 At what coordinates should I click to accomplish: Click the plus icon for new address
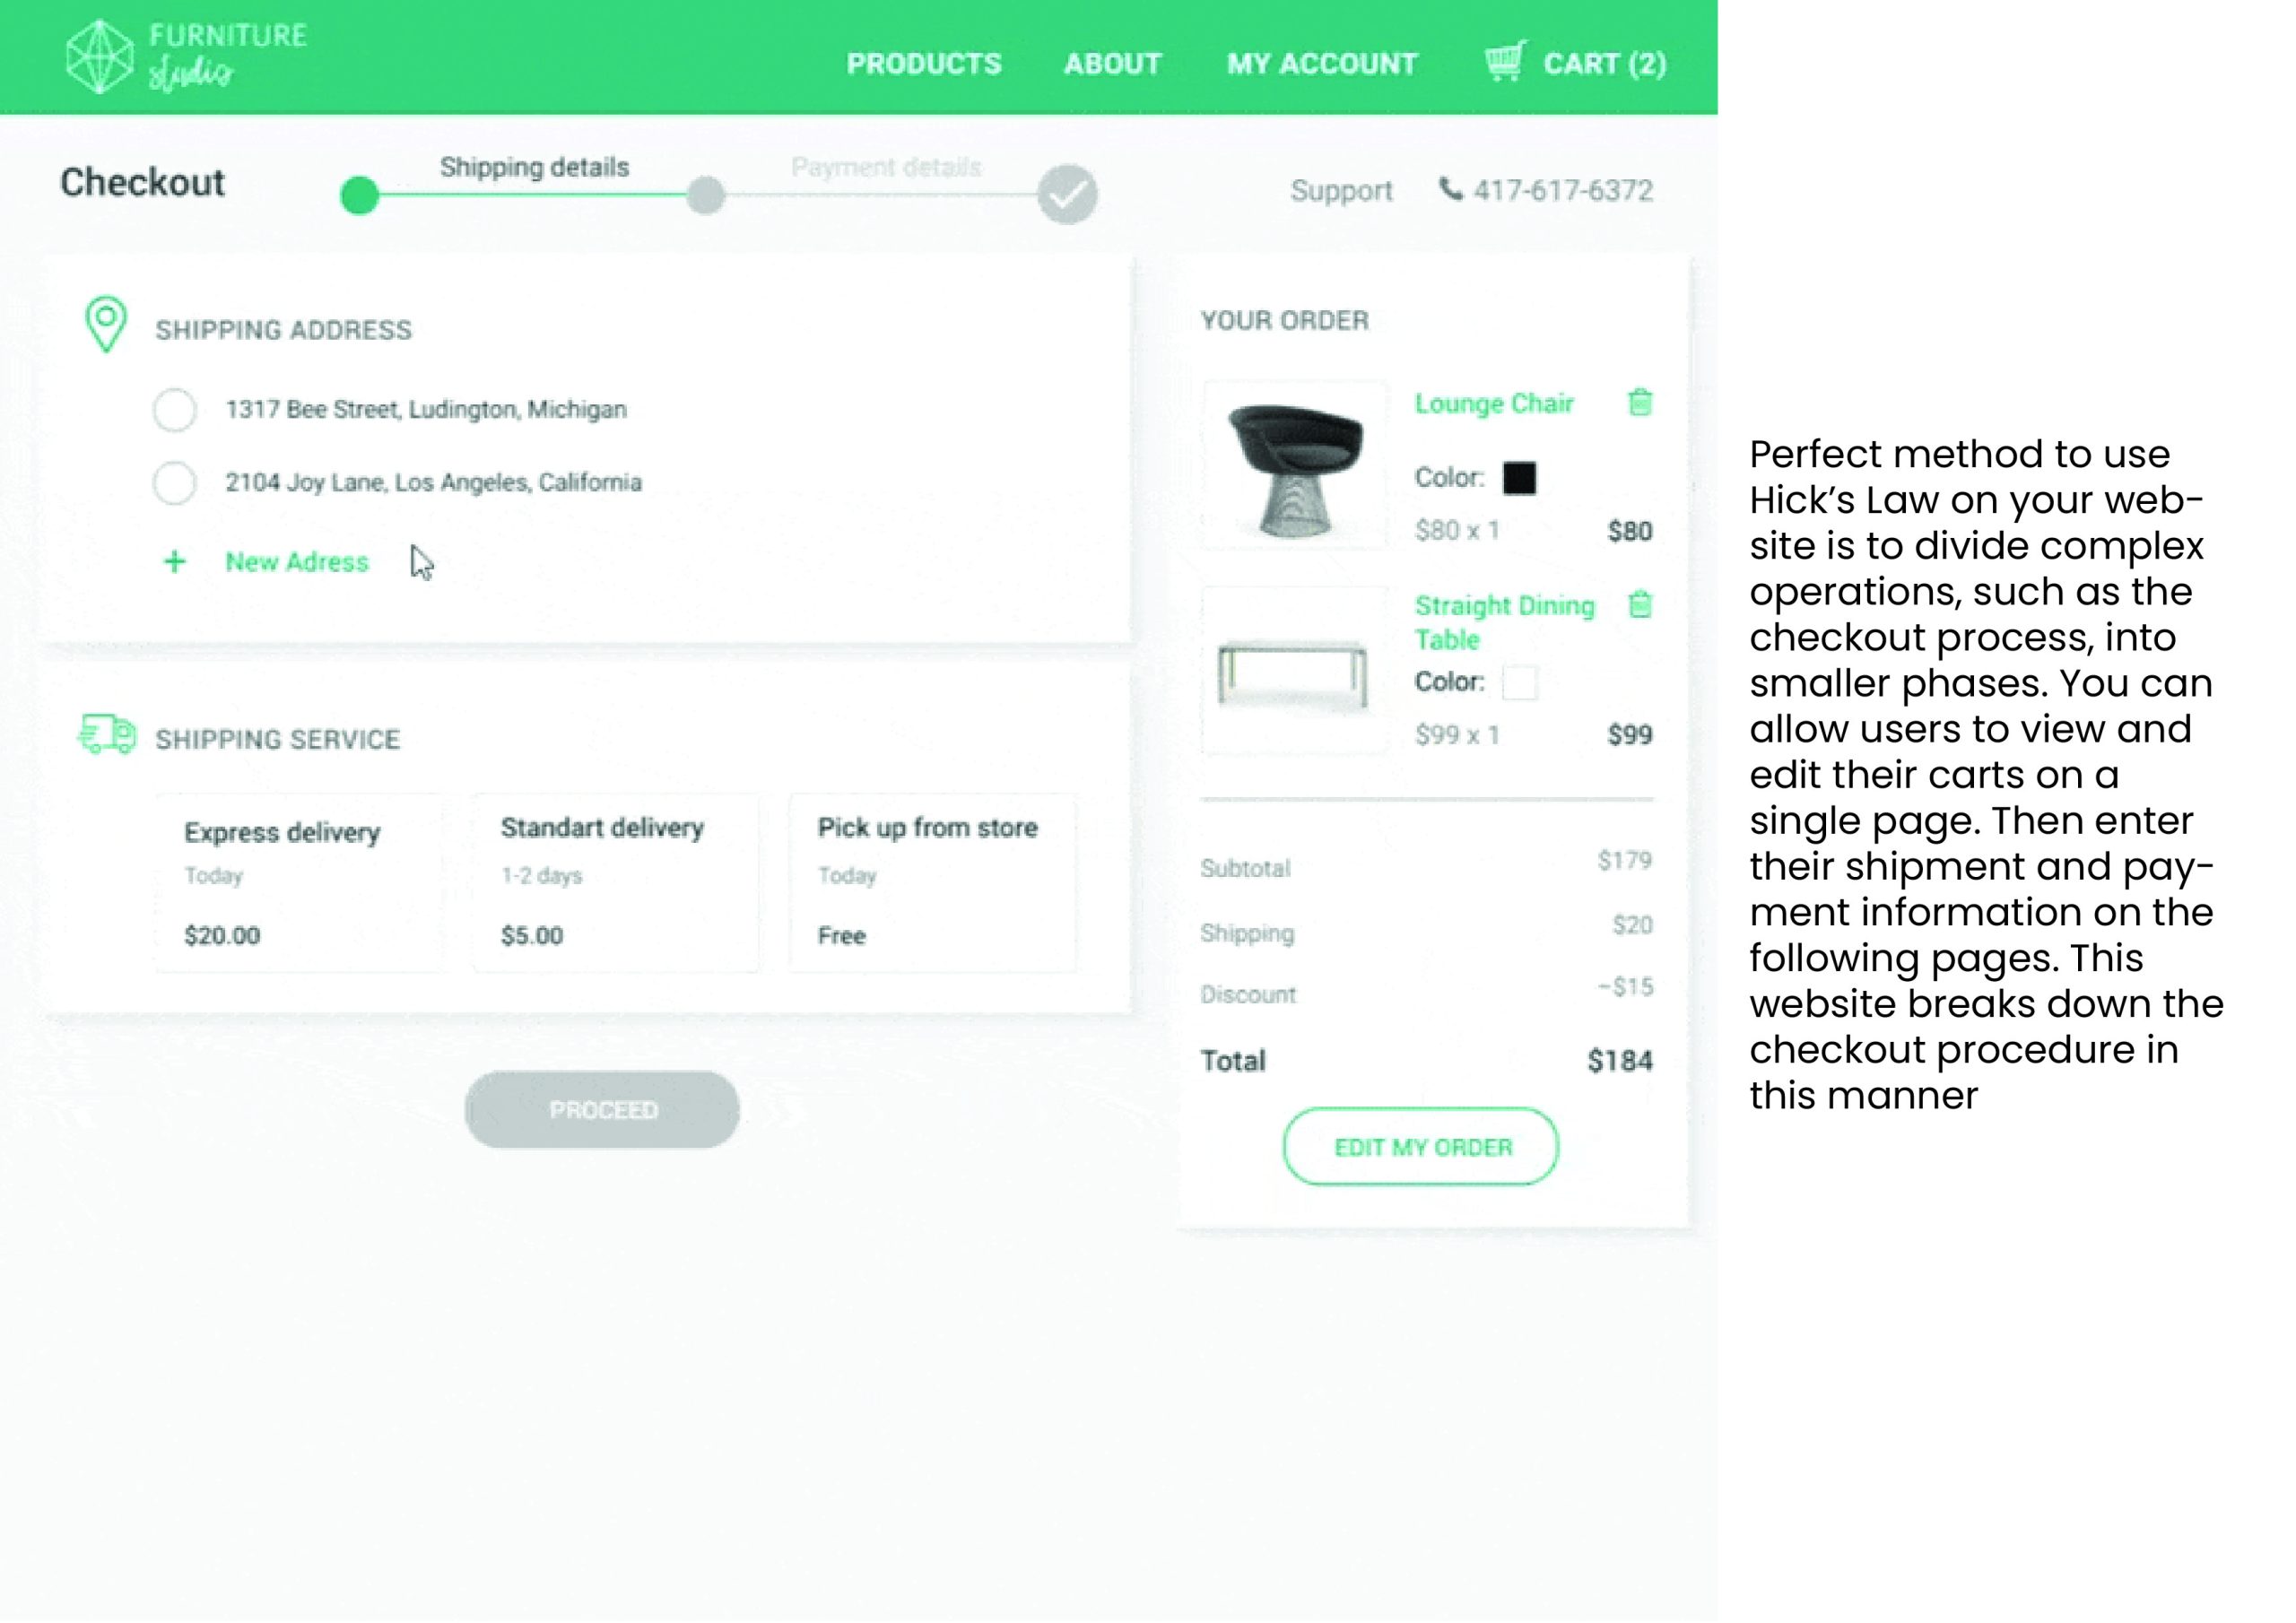coord(174,562)
